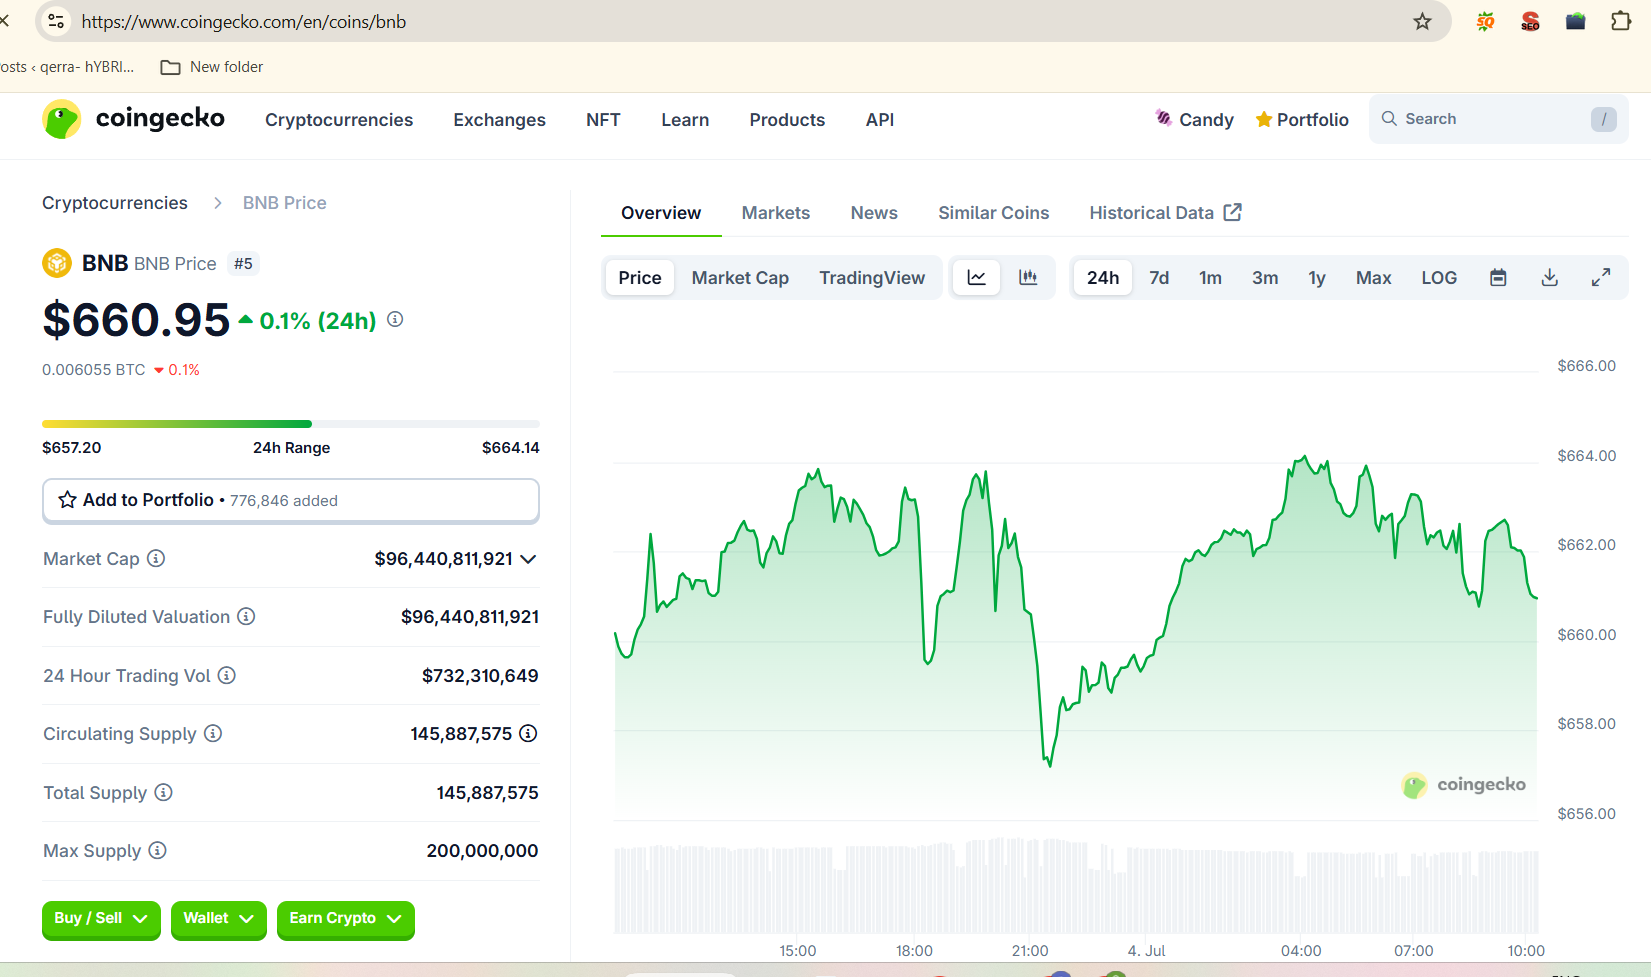Screen dimensions: 1651x977
Task: Switch to the Markets tab
Action: tap(775, 212)
